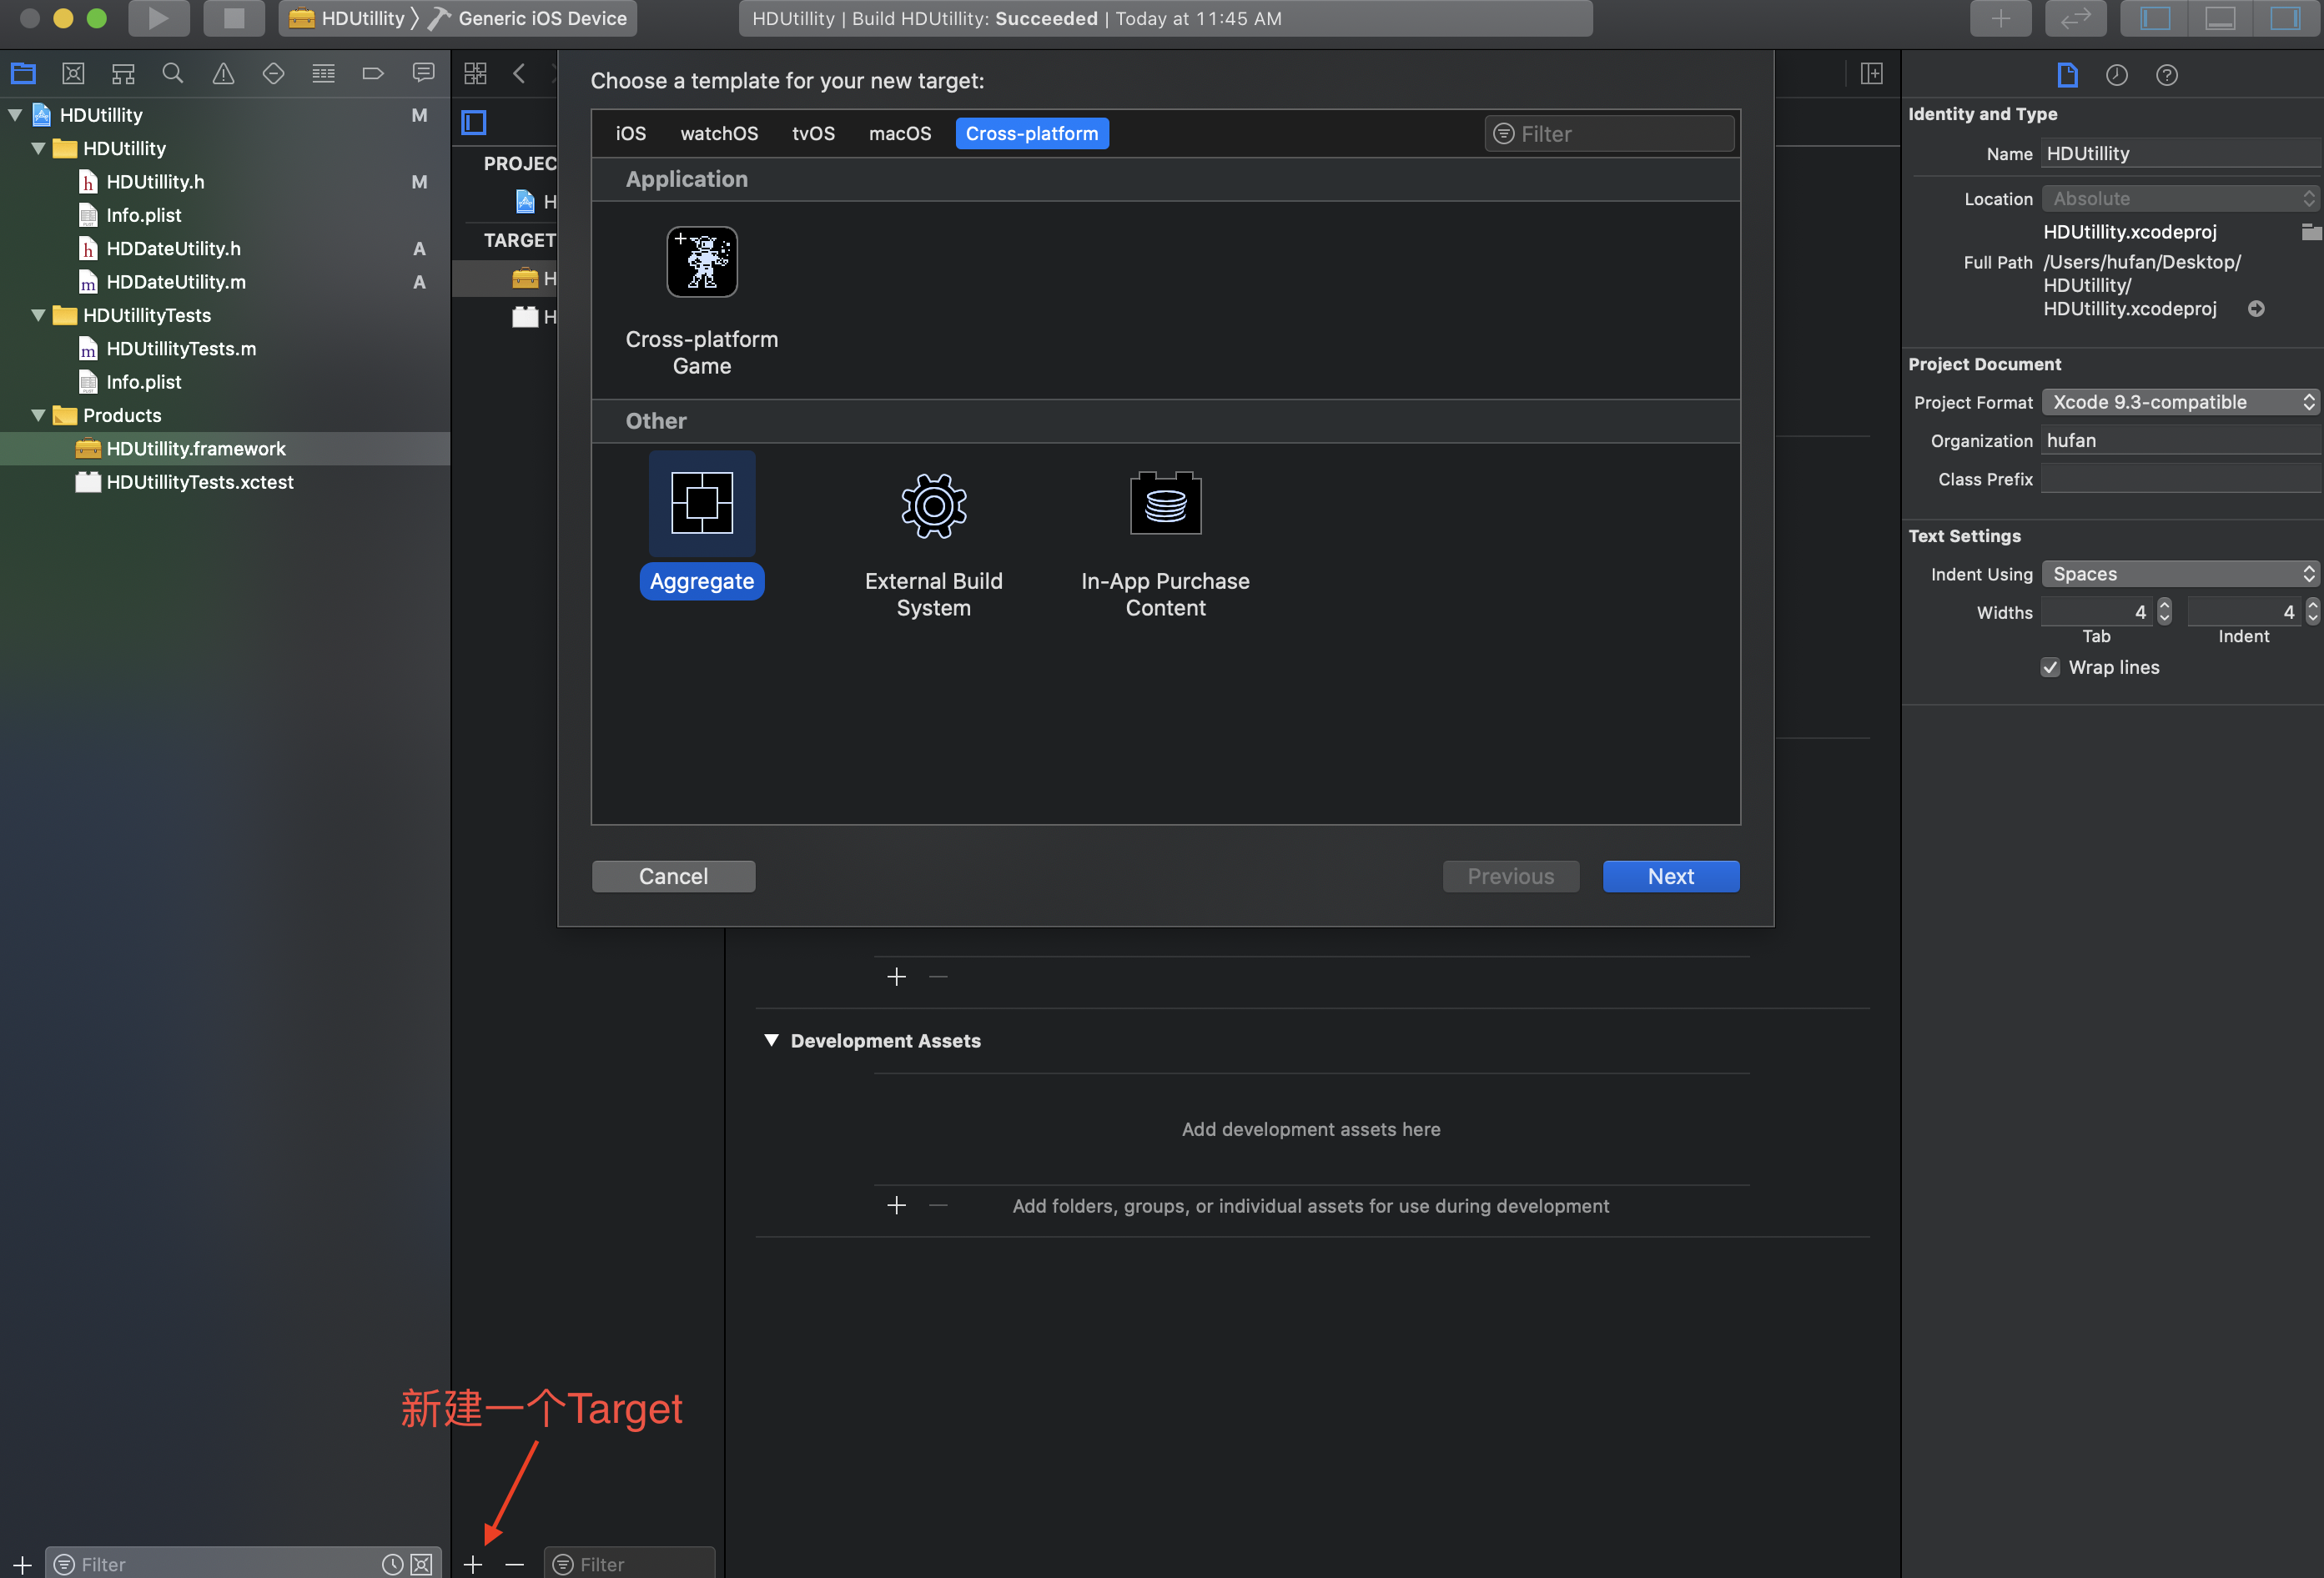The height and width of the screenshot is (1578, 2324).
Task: Switch to the macOS template tab
Action: (899, 134)
